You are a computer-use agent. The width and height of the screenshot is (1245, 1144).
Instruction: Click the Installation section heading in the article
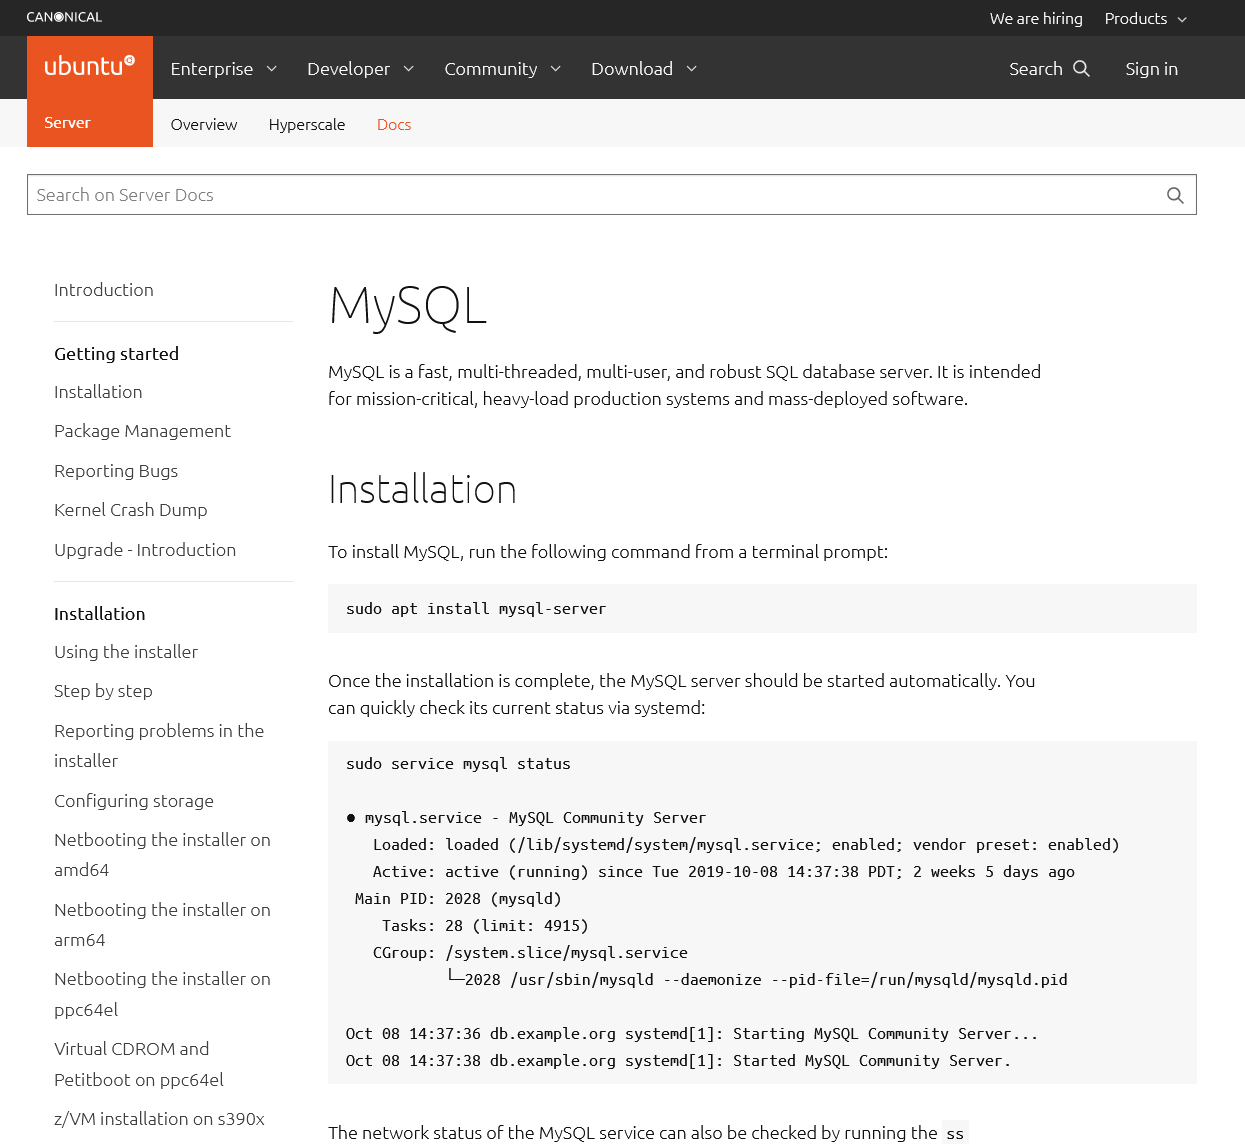coord(422,489)
